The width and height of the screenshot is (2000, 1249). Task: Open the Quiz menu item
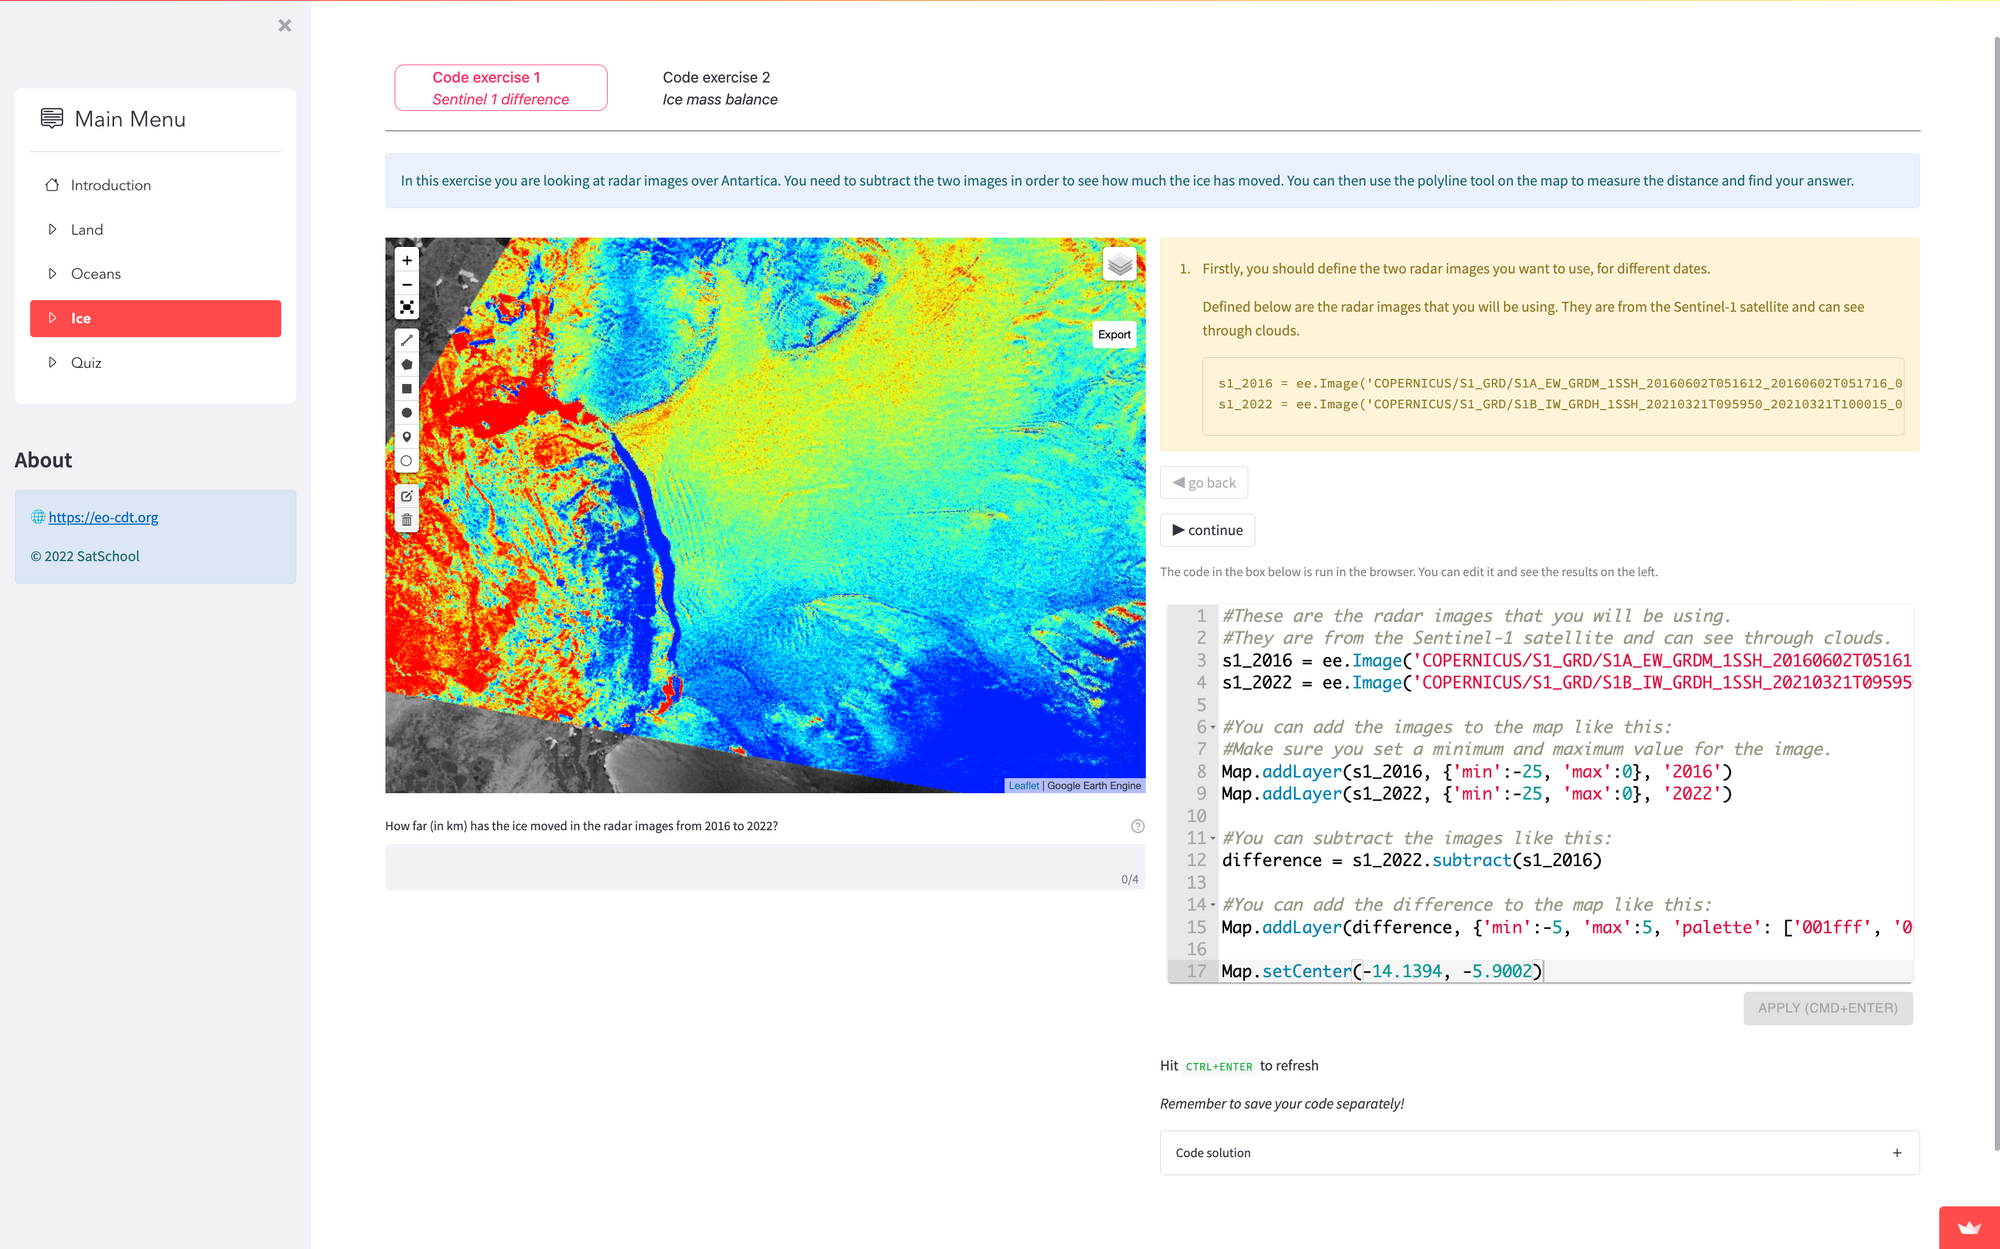coord(86,363)
